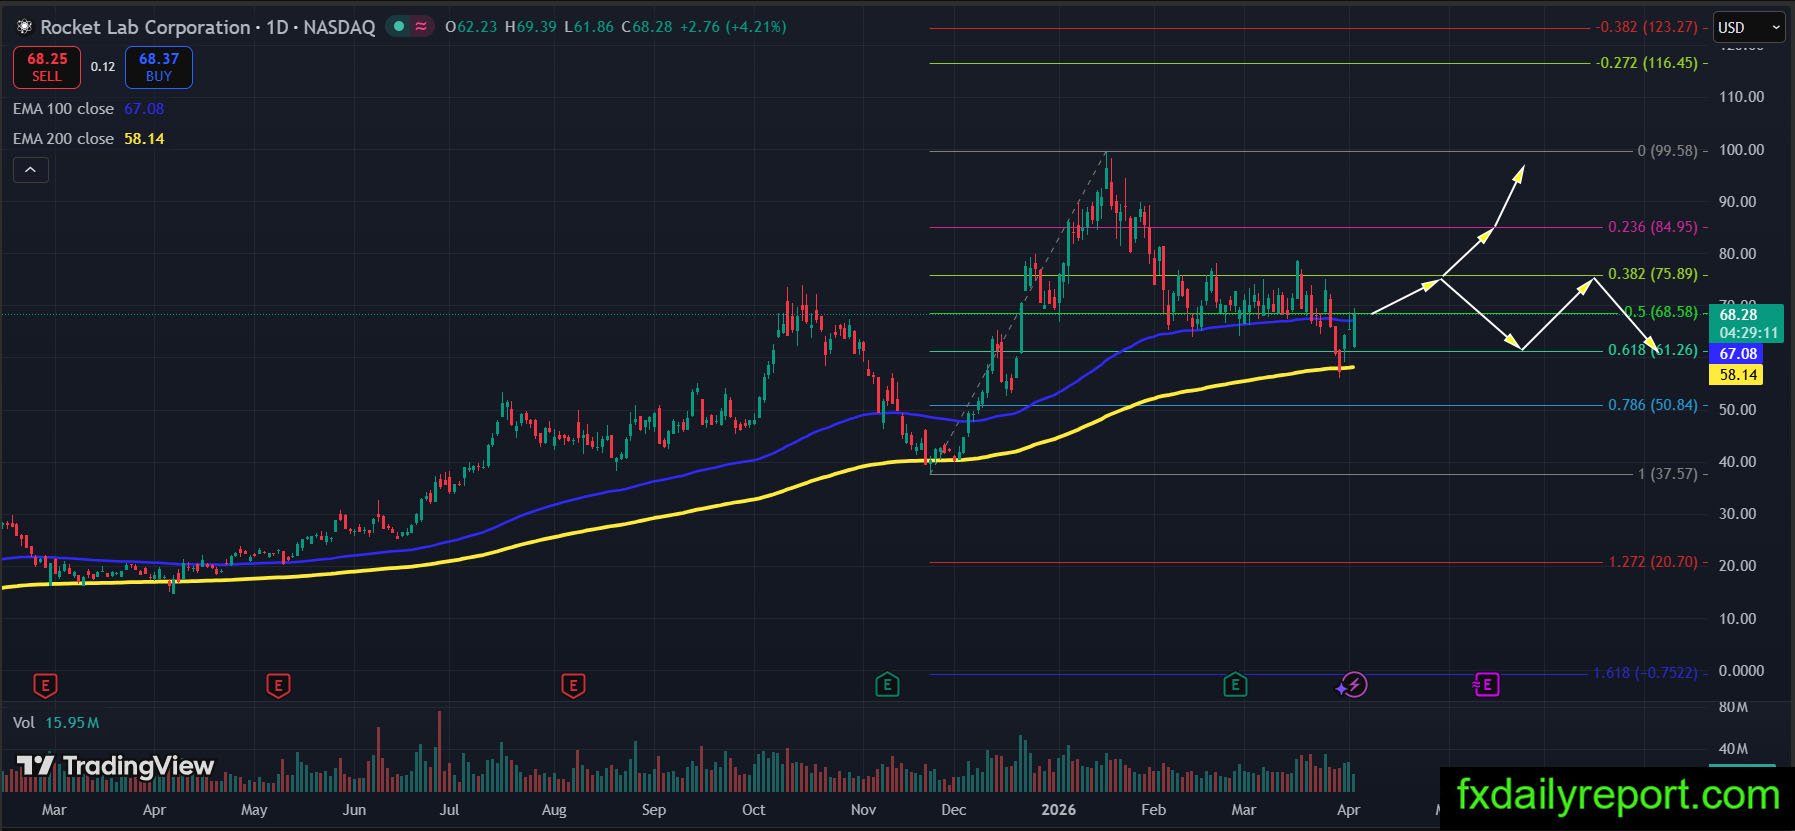
Task: Click the green 68.28 current price tag
Action: [1747, 323]
